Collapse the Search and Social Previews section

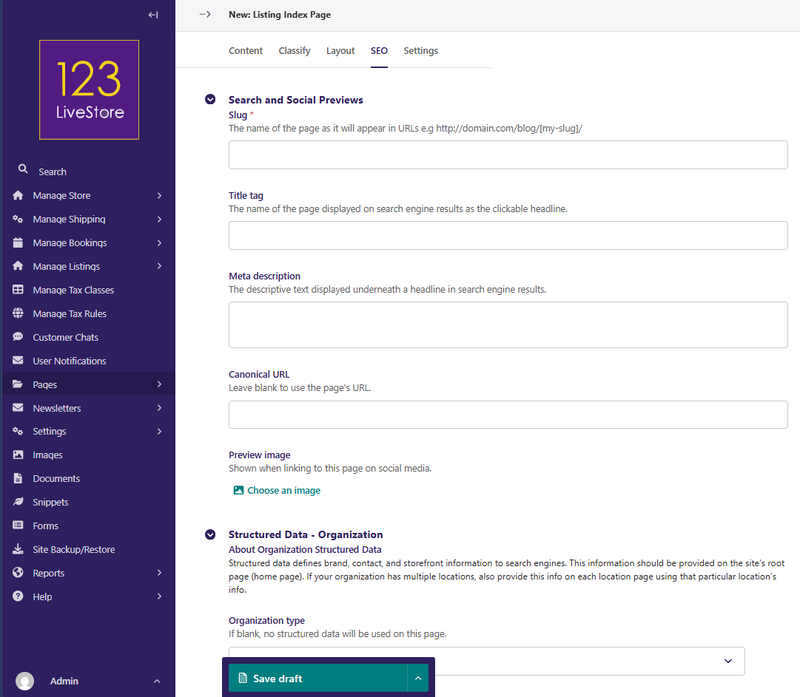click(210, 99)
